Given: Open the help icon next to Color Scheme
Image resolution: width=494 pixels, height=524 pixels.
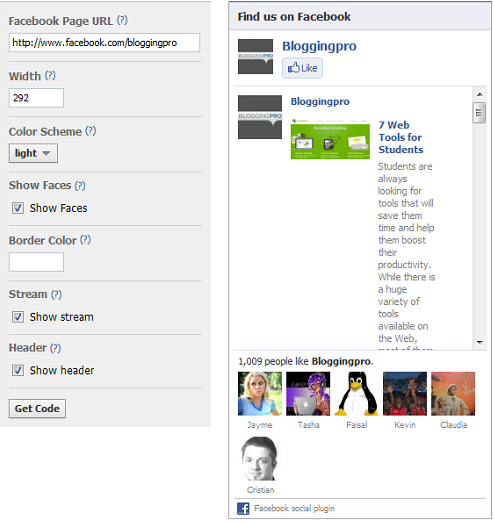Looking at the screenshot, I should 91,131.
